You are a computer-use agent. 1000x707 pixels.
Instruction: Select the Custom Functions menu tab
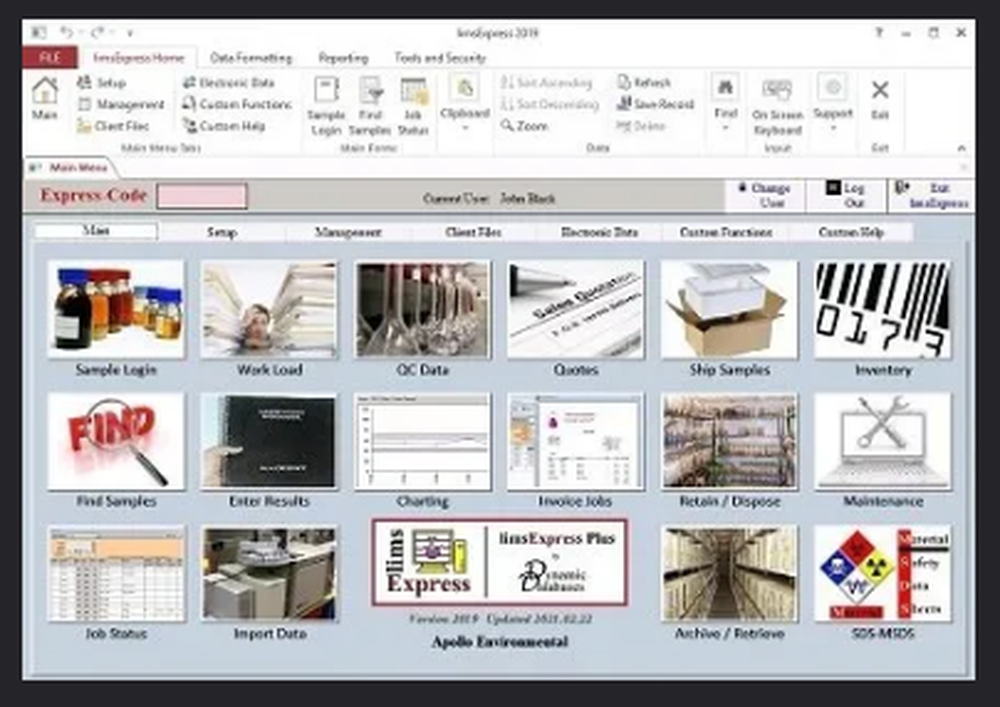726,232
